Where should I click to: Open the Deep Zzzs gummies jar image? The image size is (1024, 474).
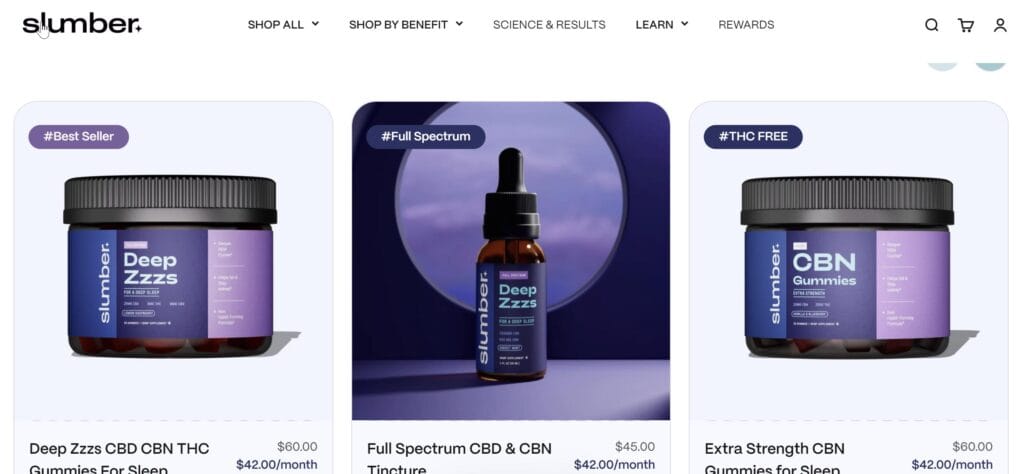171,266
